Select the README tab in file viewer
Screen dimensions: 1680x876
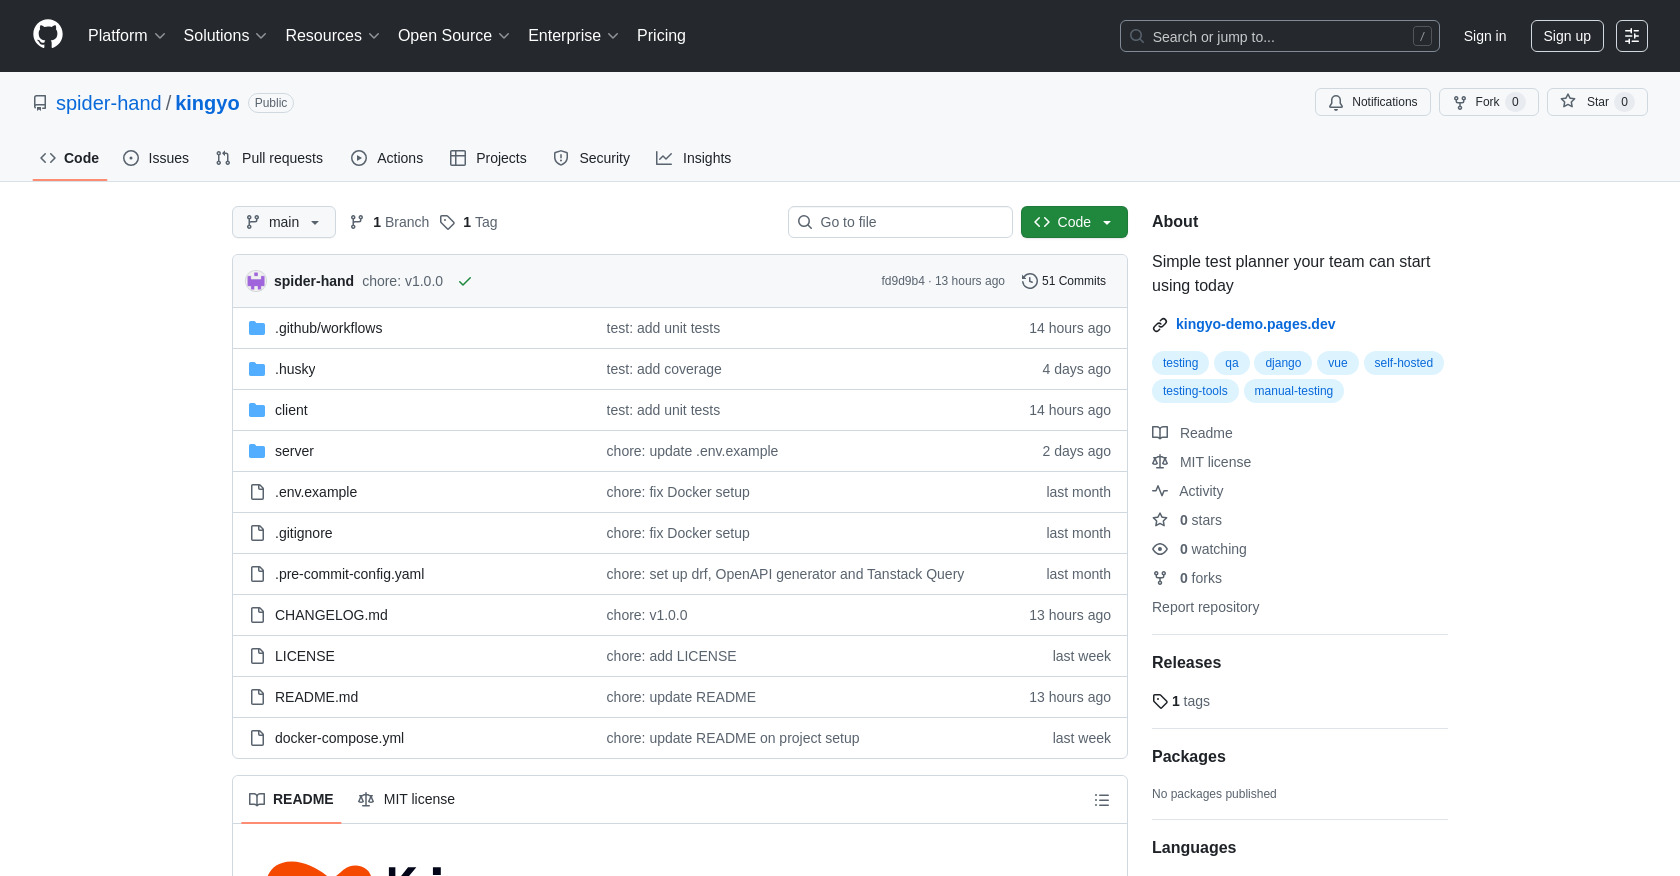[x=291, y=800]
